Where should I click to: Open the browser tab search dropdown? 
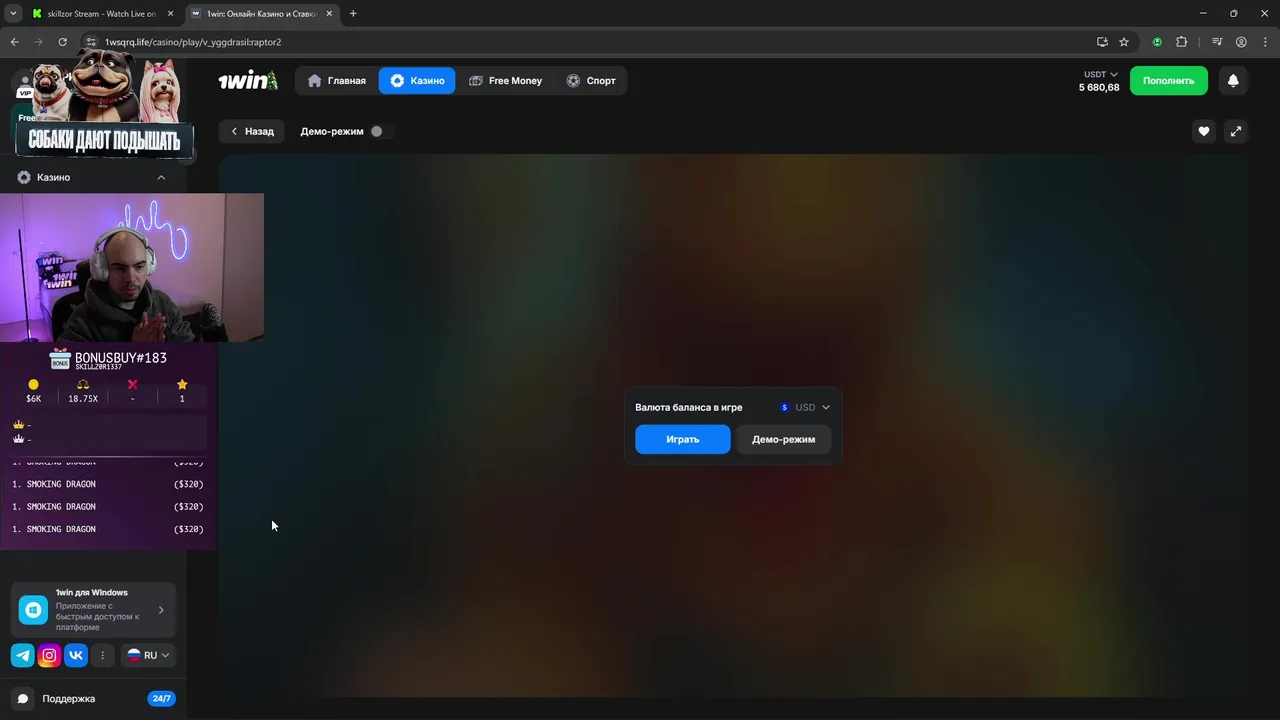coord(13,14)
